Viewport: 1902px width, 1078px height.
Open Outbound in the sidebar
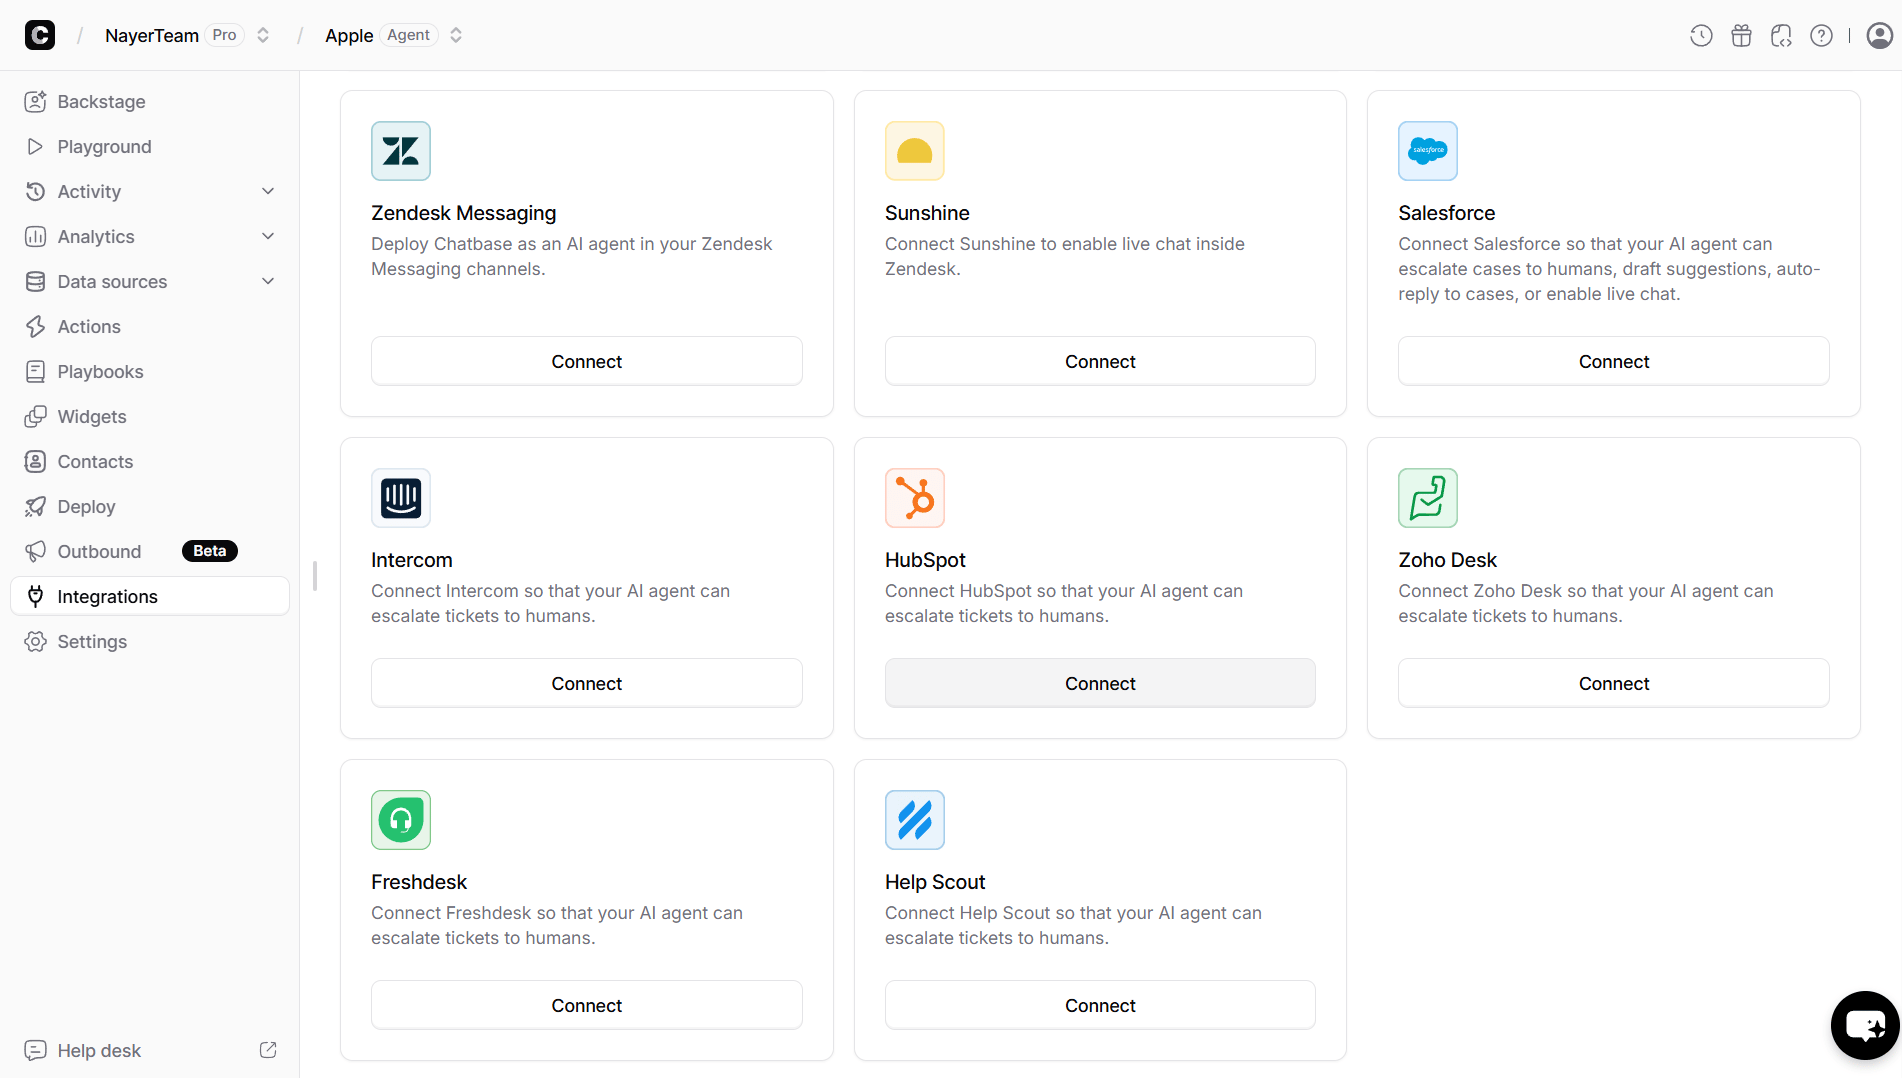coord(150,551)
